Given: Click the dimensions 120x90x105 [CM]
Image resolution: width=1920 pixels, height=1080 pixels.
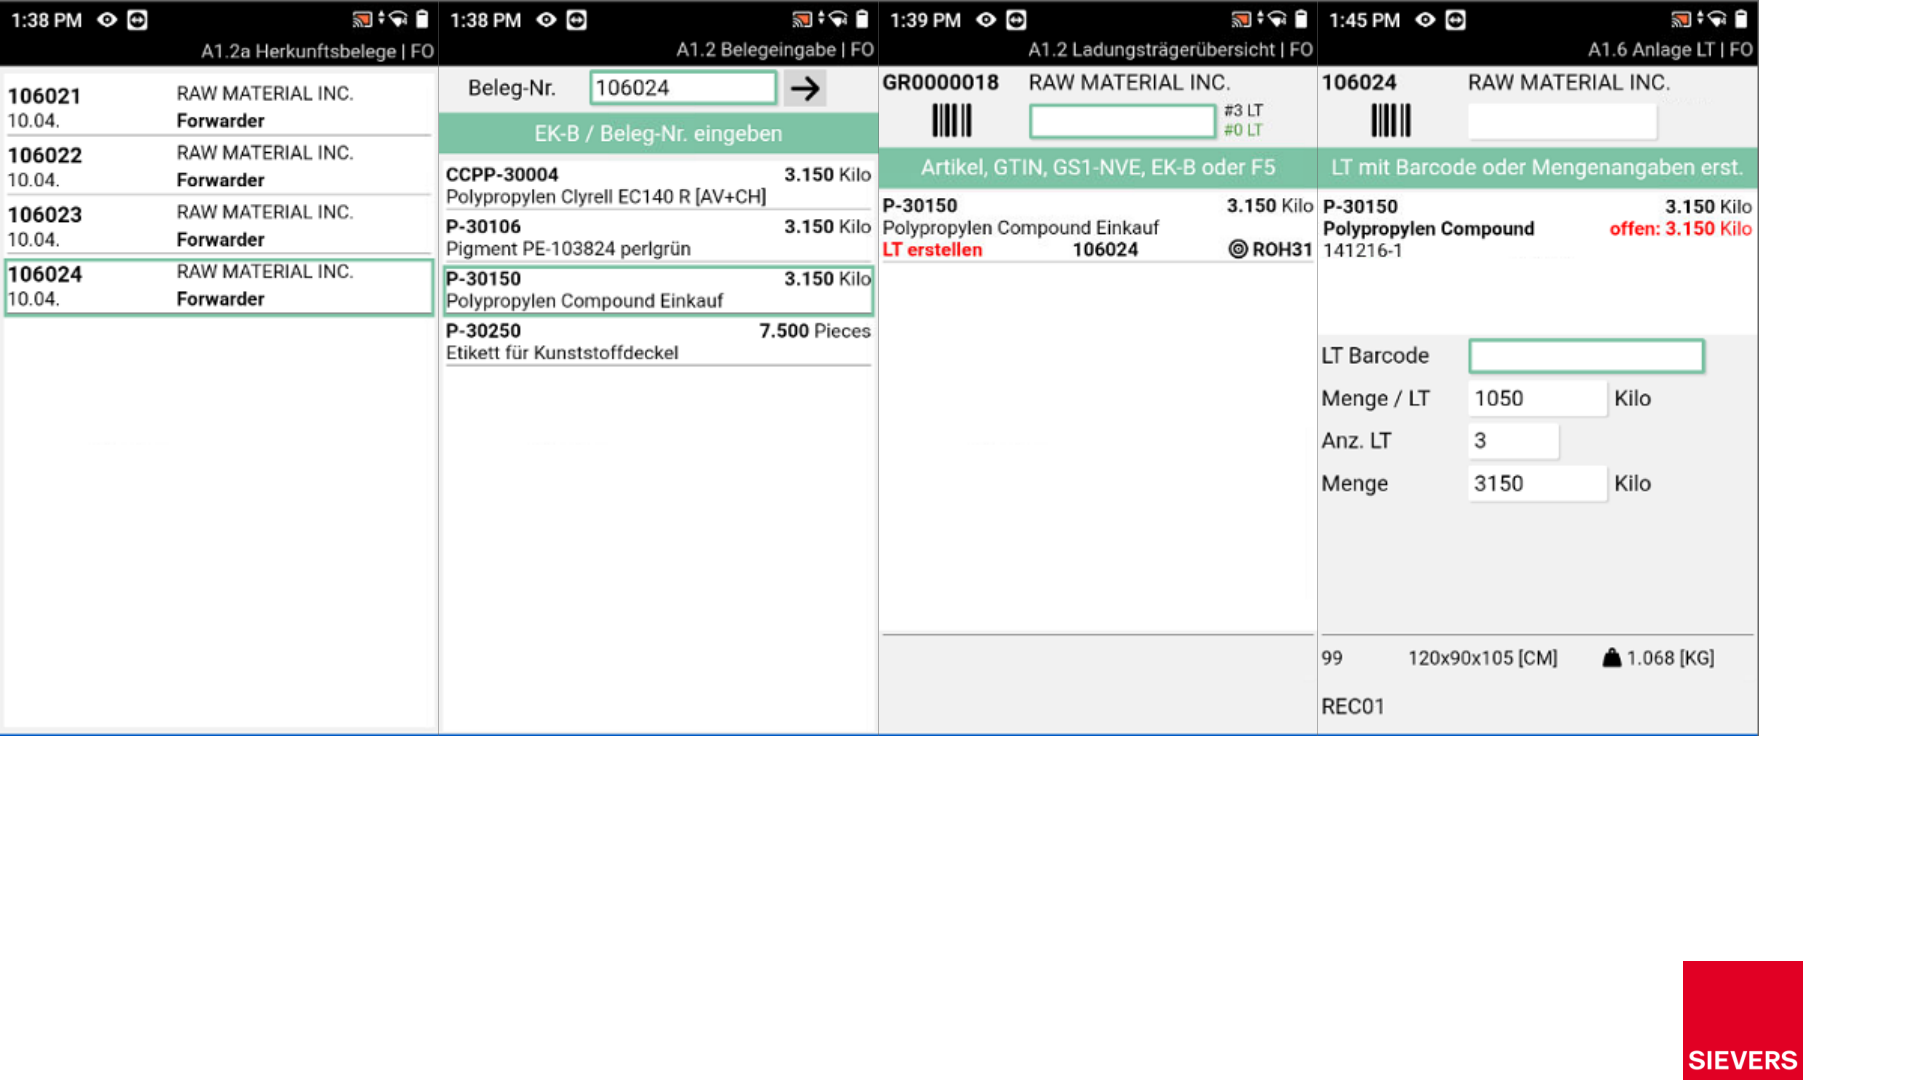Looking at the screenshot, I should pos(1483,658).
